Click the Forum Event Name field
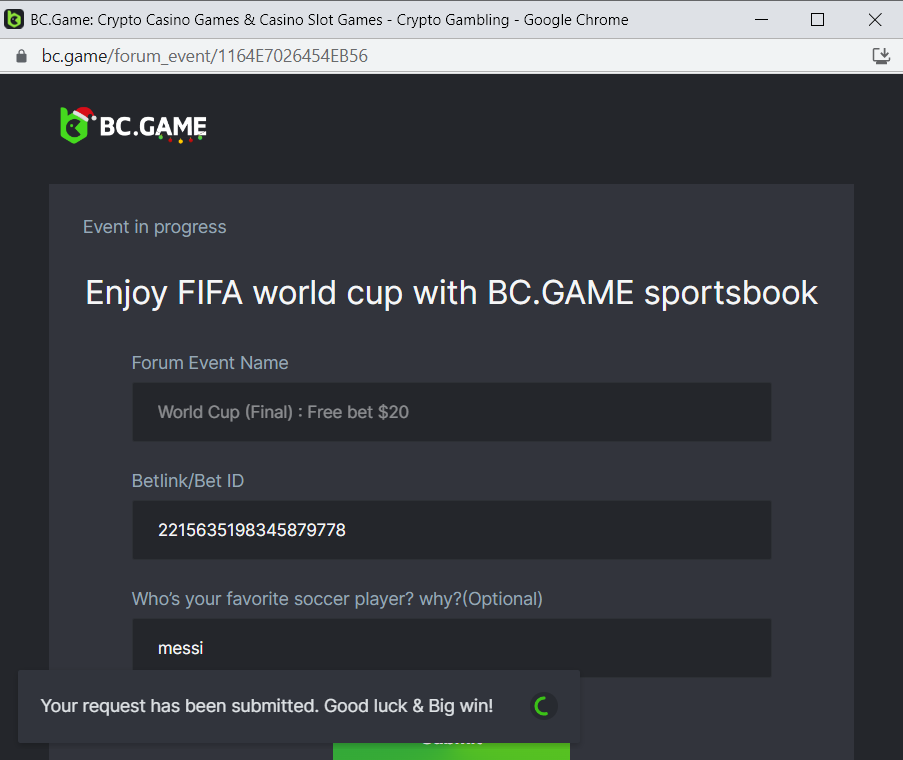The width and height of the screenshot is (903, 760). point(451,412)
